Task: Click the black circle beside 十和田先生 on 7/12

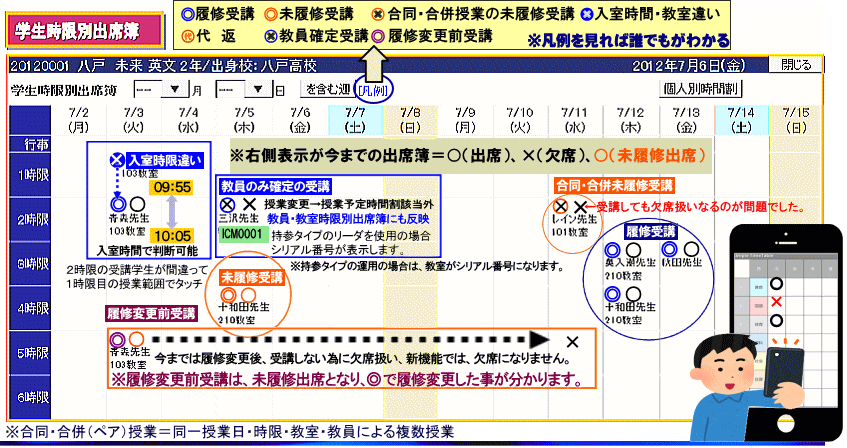Action: (x=633, y=294)
